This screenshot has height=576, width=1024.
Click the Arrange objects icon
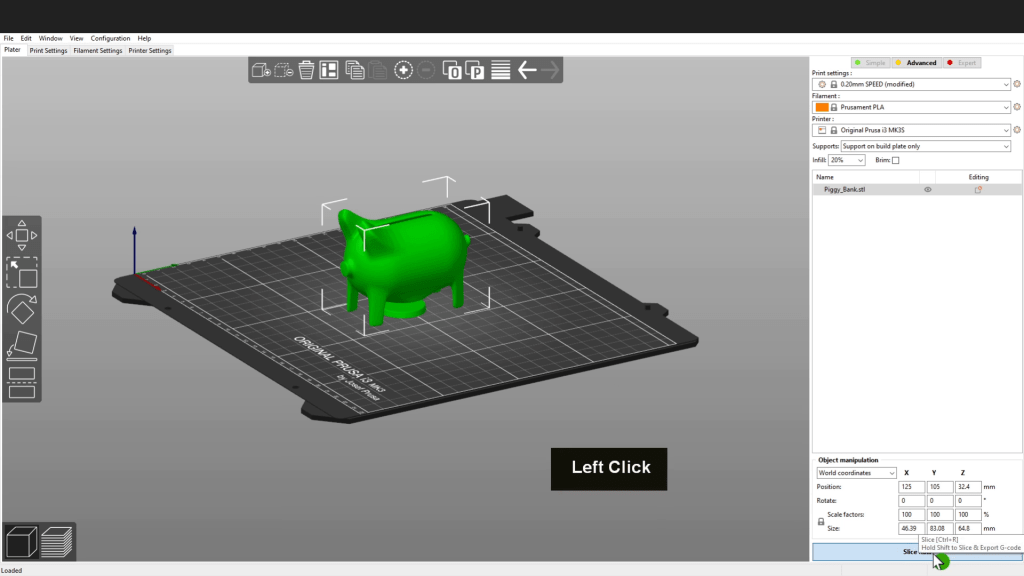click(x=329, y=70)
